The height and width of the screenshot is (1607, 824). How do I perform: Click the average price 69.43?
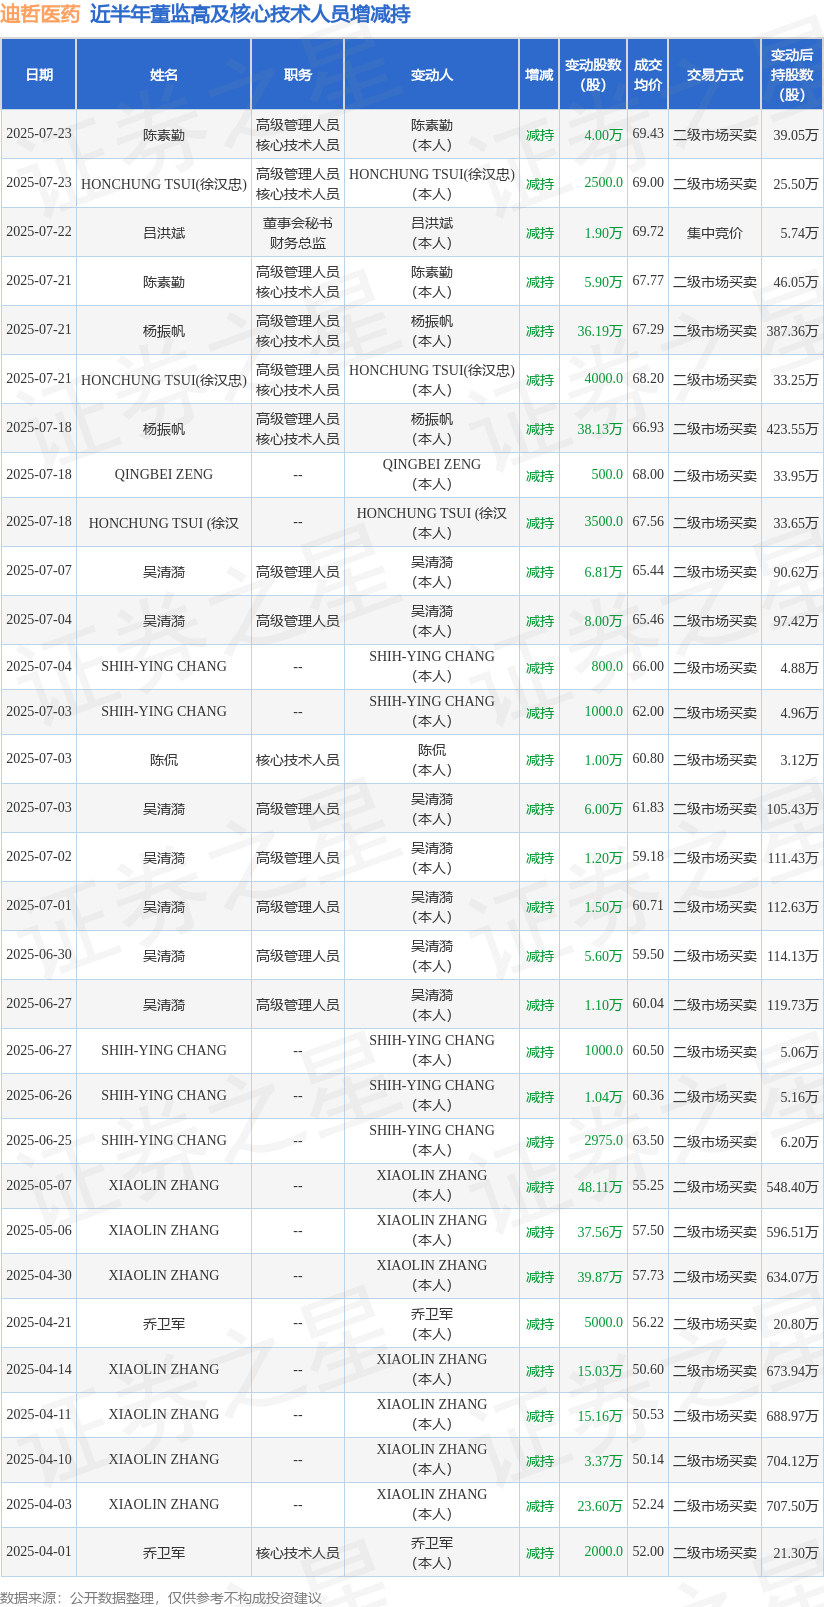pos(648,134)
